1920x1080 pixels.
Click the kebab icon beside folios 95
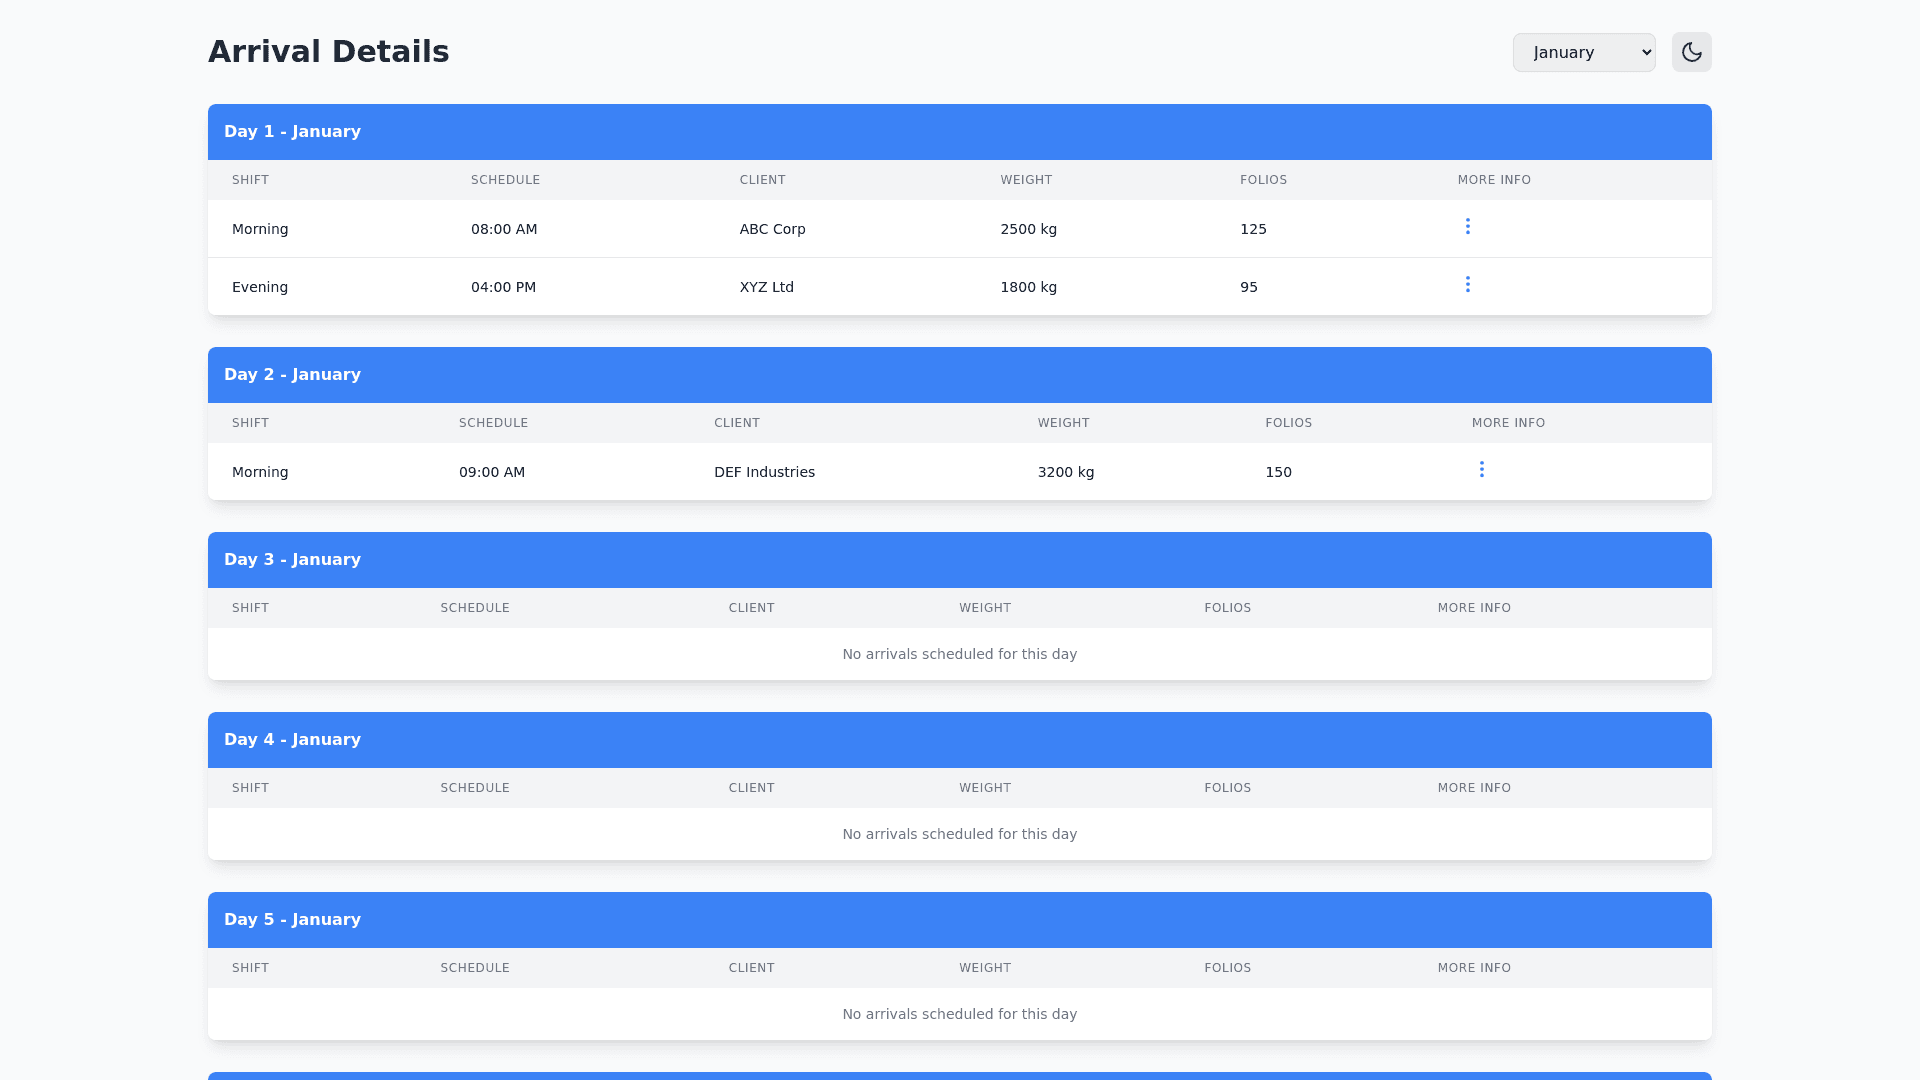(1467, 286)
